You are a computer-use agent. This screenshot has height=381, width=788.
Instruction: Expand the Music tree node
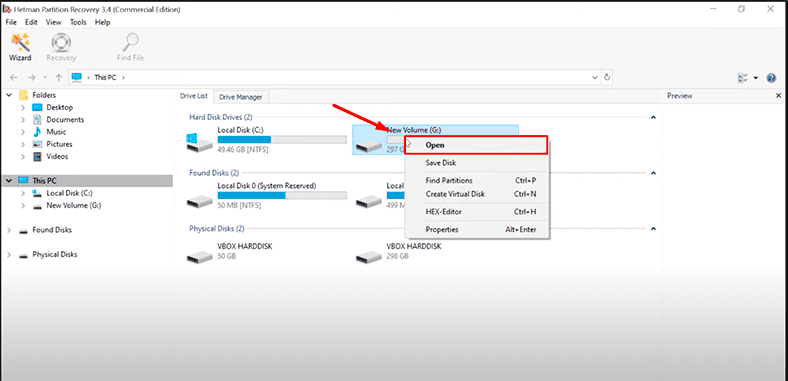tap(23, 132)
